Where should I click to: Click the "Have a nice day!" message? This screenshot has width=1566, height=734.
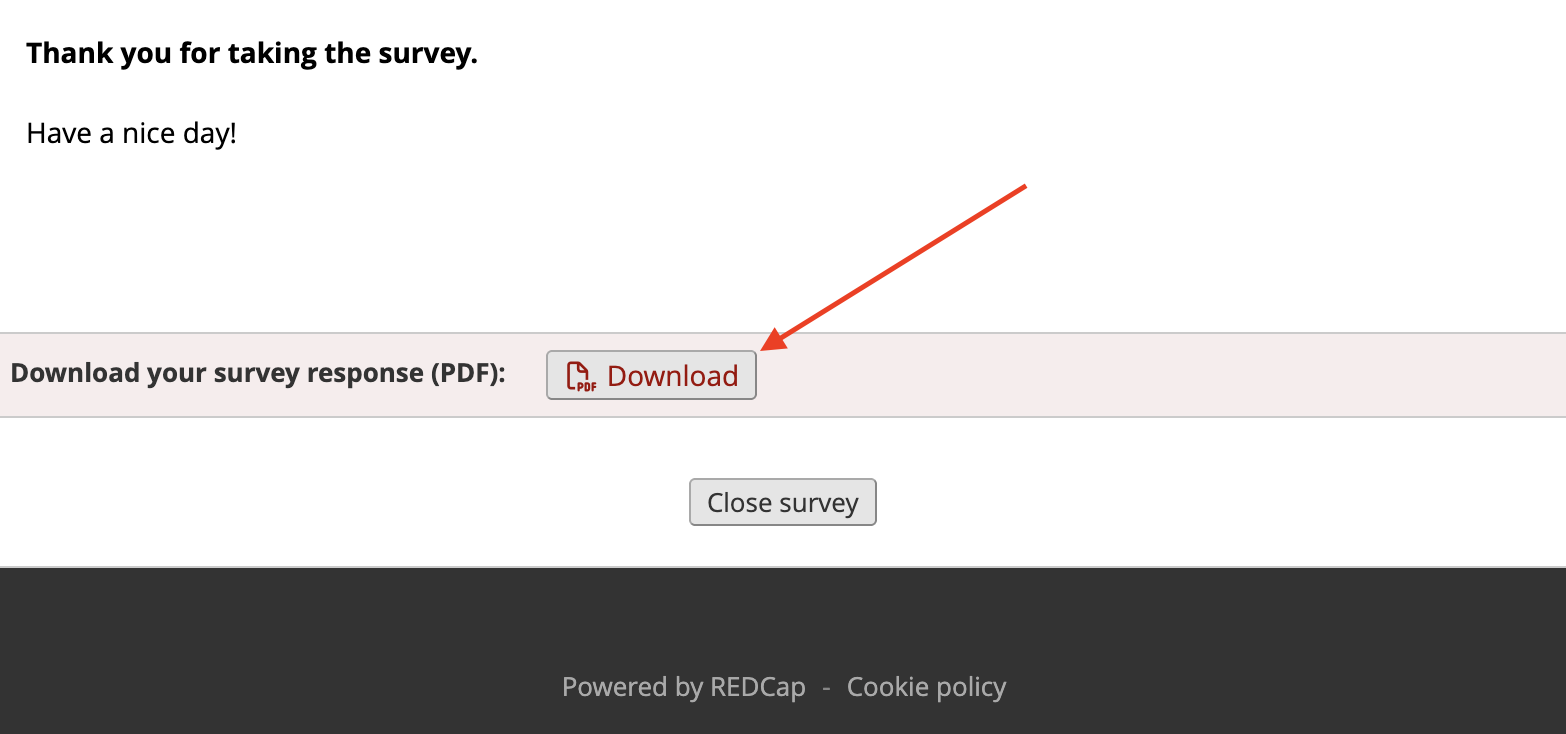tap(131, 133)
